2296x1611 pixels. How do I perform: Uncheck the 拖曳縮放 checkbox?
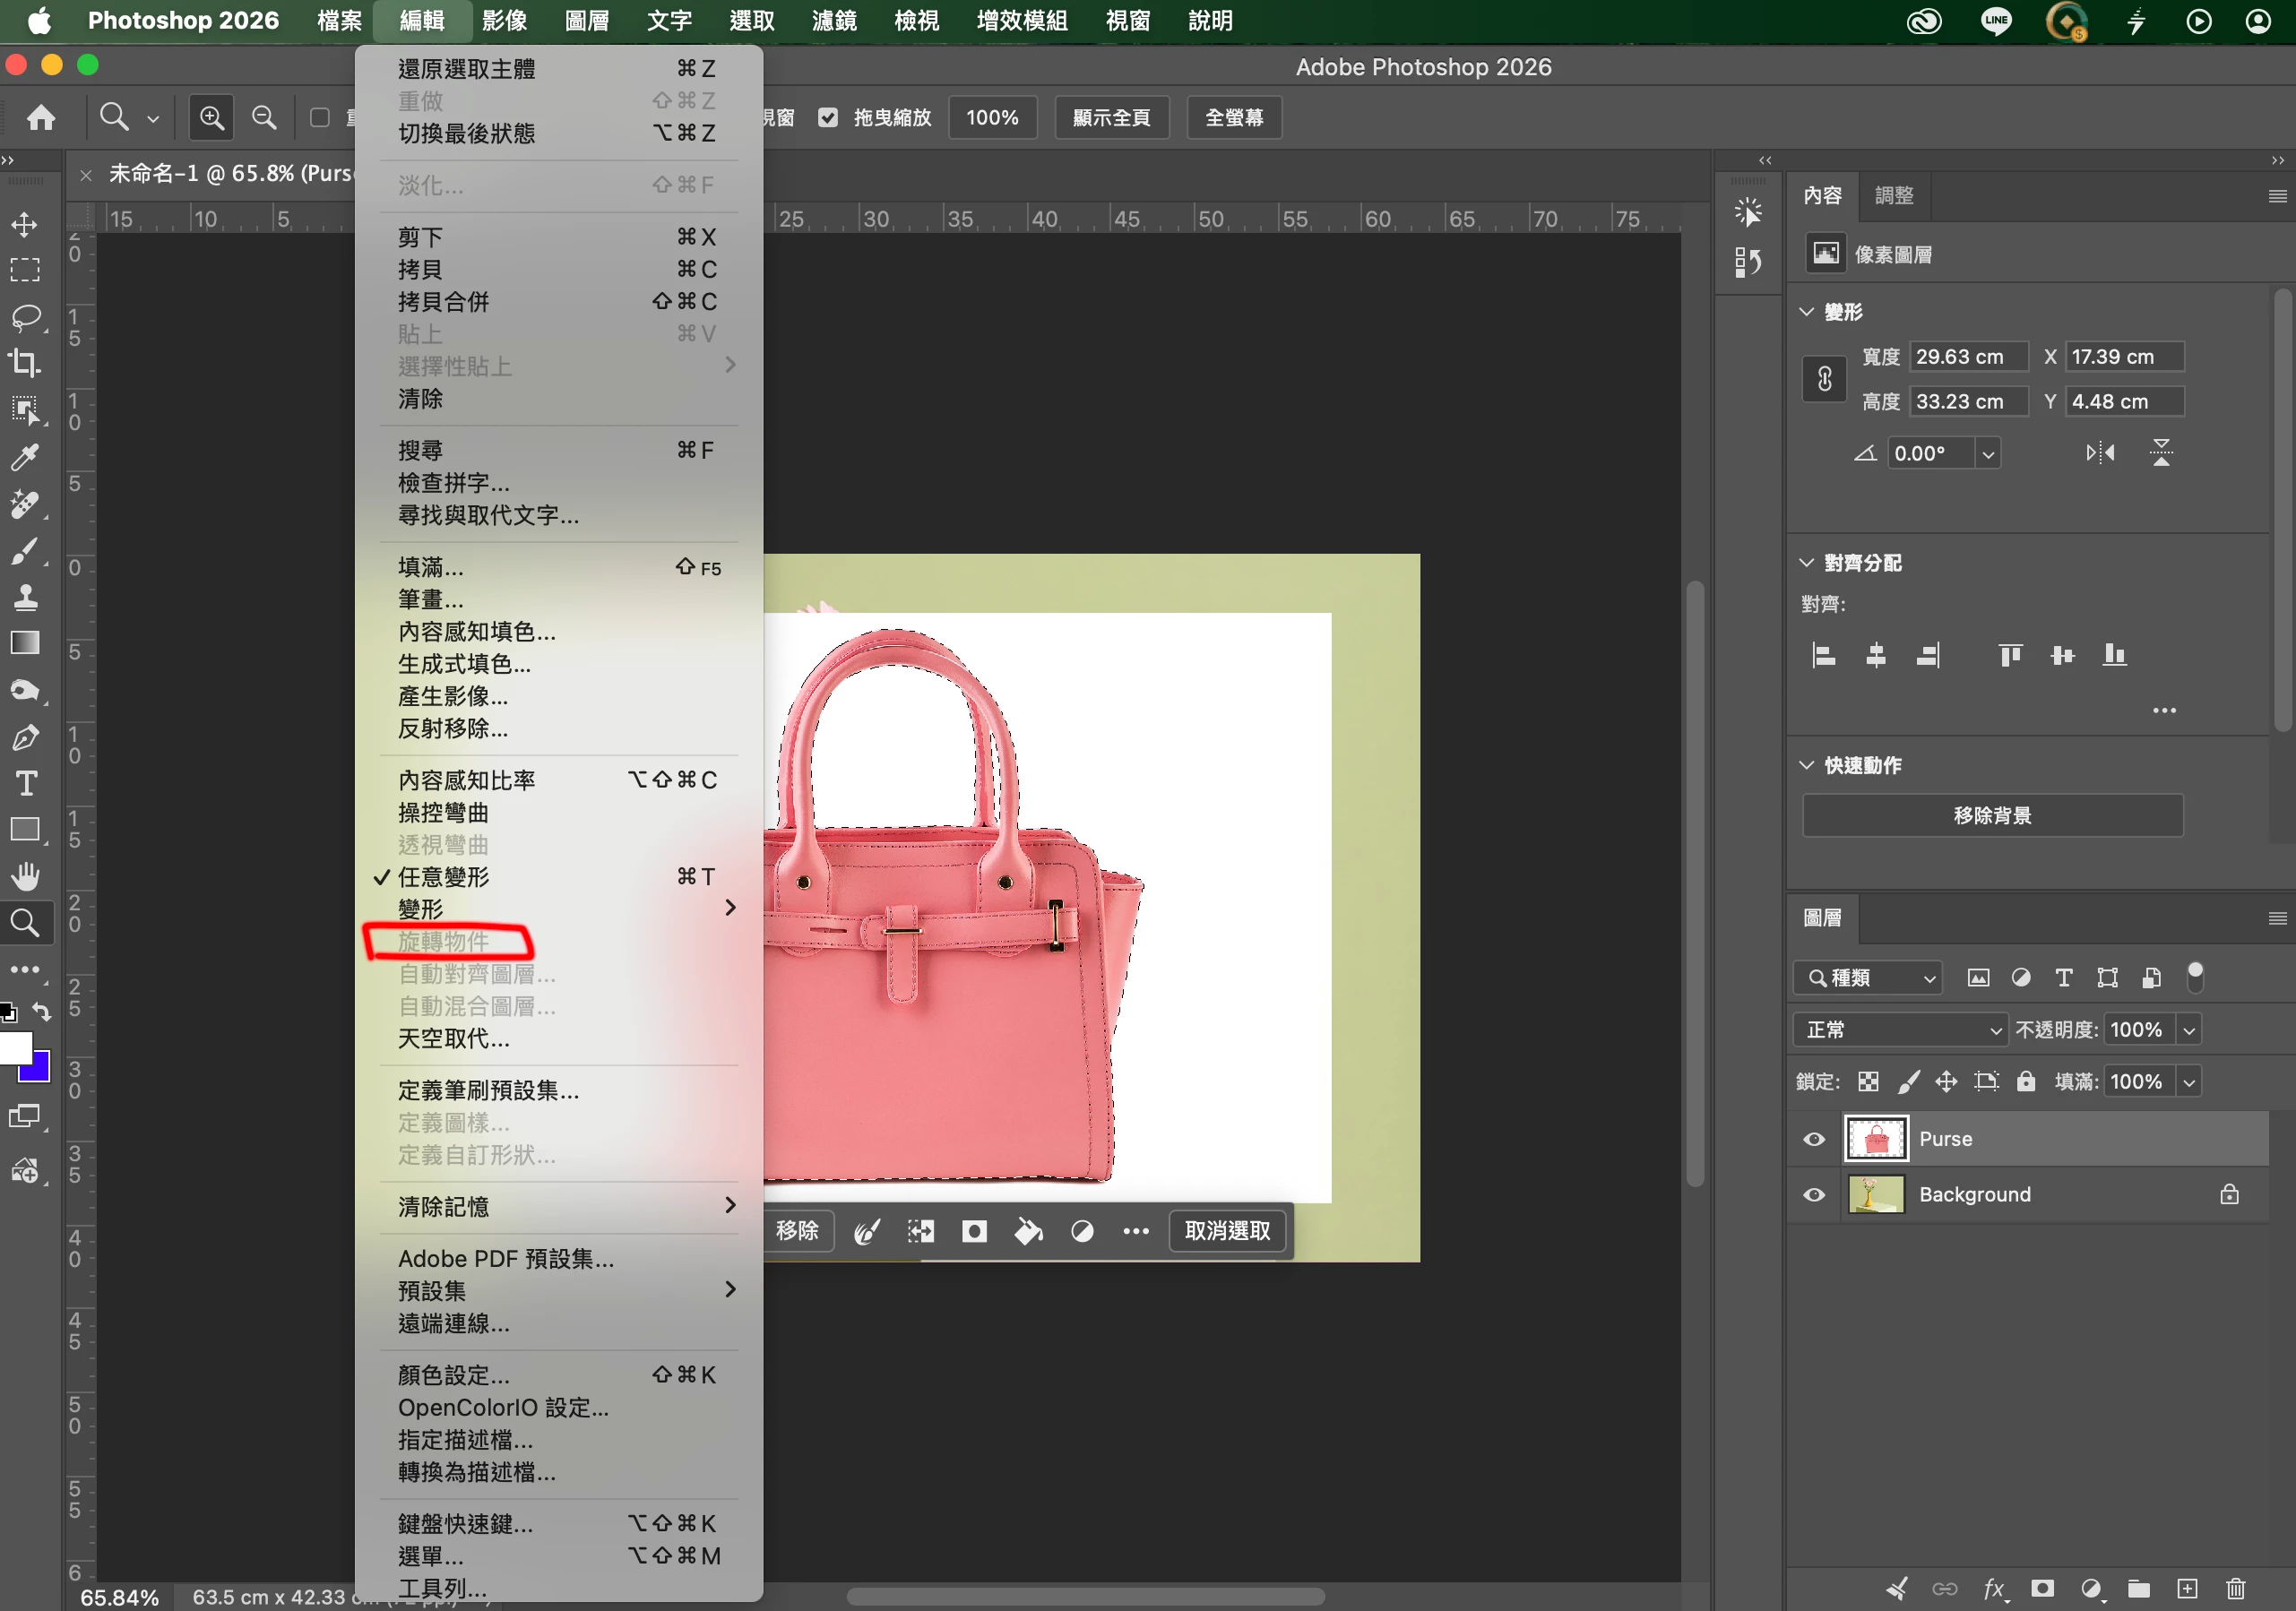click(x=828, y=118)
